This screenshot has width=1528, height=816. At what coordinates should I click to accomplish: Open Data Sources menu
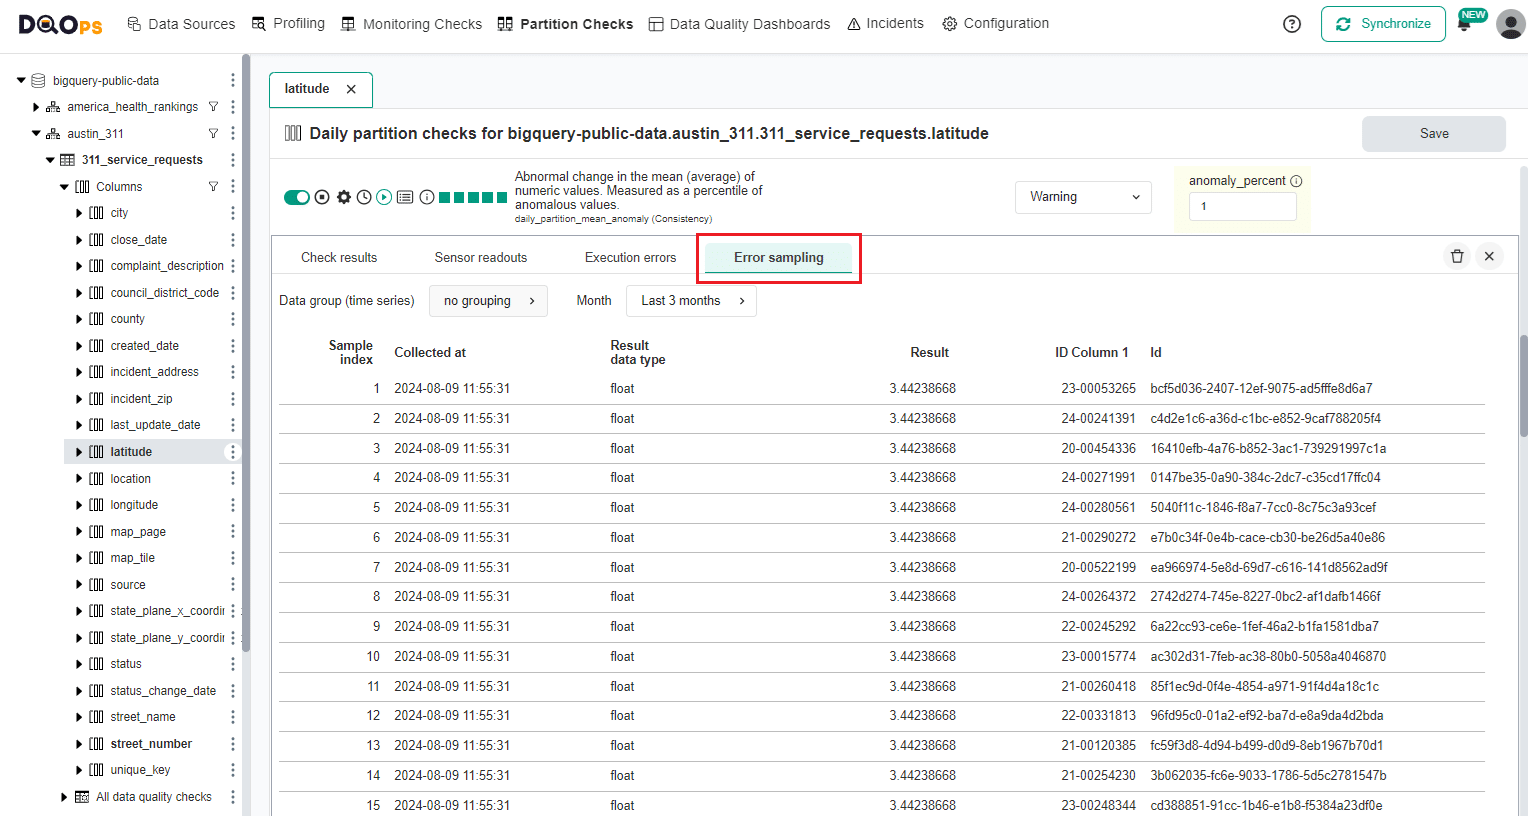point(181,24)
